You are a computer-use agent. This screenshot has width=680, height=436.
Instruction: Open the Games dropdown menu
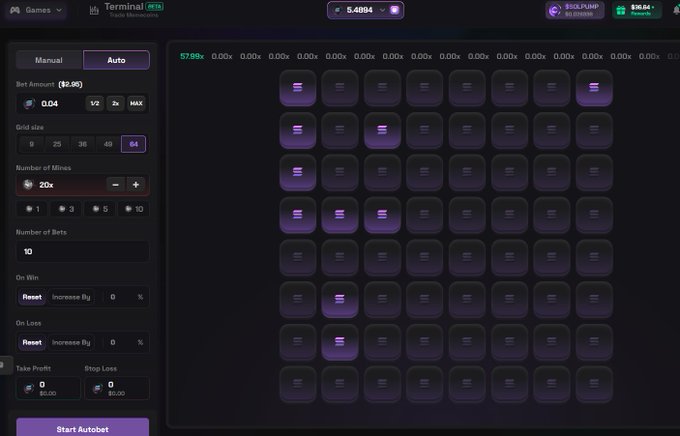36,10
